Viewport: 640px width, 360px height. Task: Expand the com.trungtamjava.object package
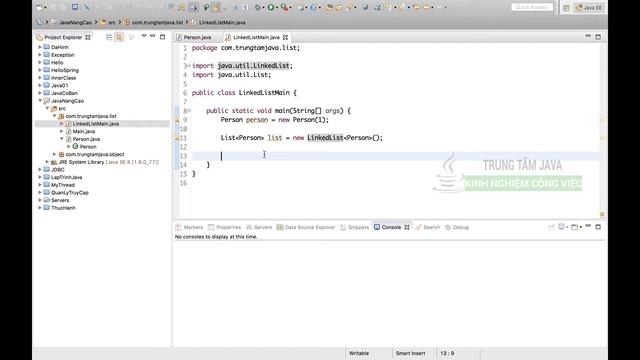tap(55, 154)
